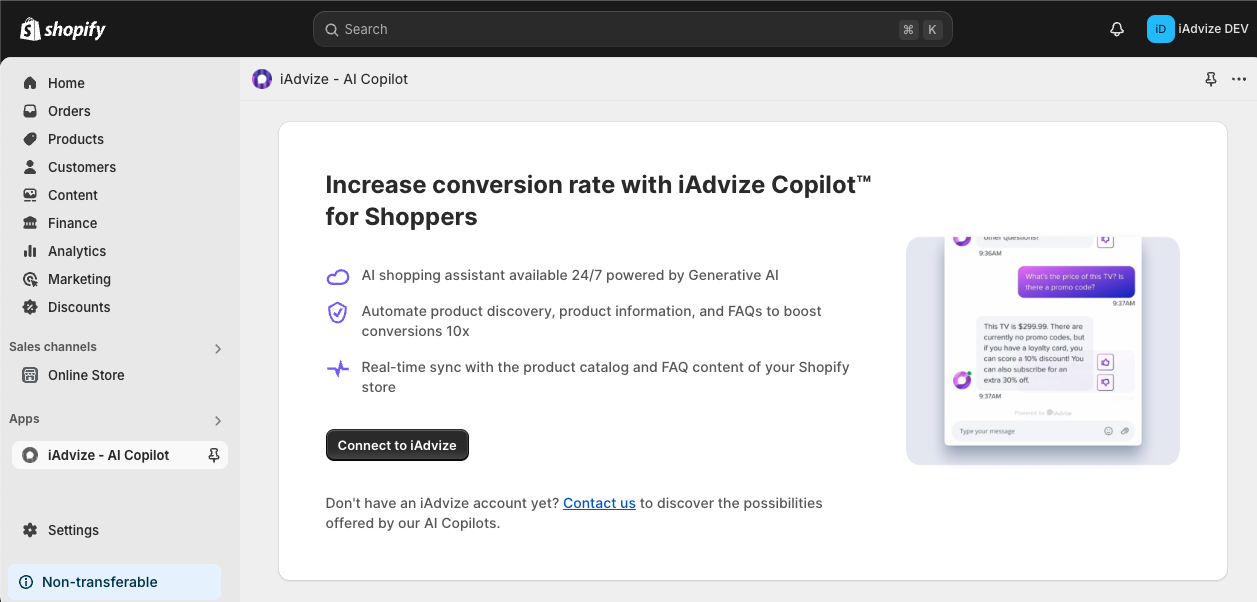
Task: Open notifications bell icon
Action: [1117, 29]
